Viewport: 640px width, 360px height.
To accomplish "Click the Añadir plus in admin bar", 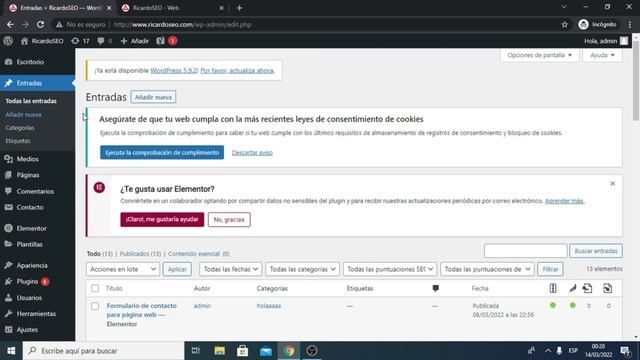I will [134, 41].
